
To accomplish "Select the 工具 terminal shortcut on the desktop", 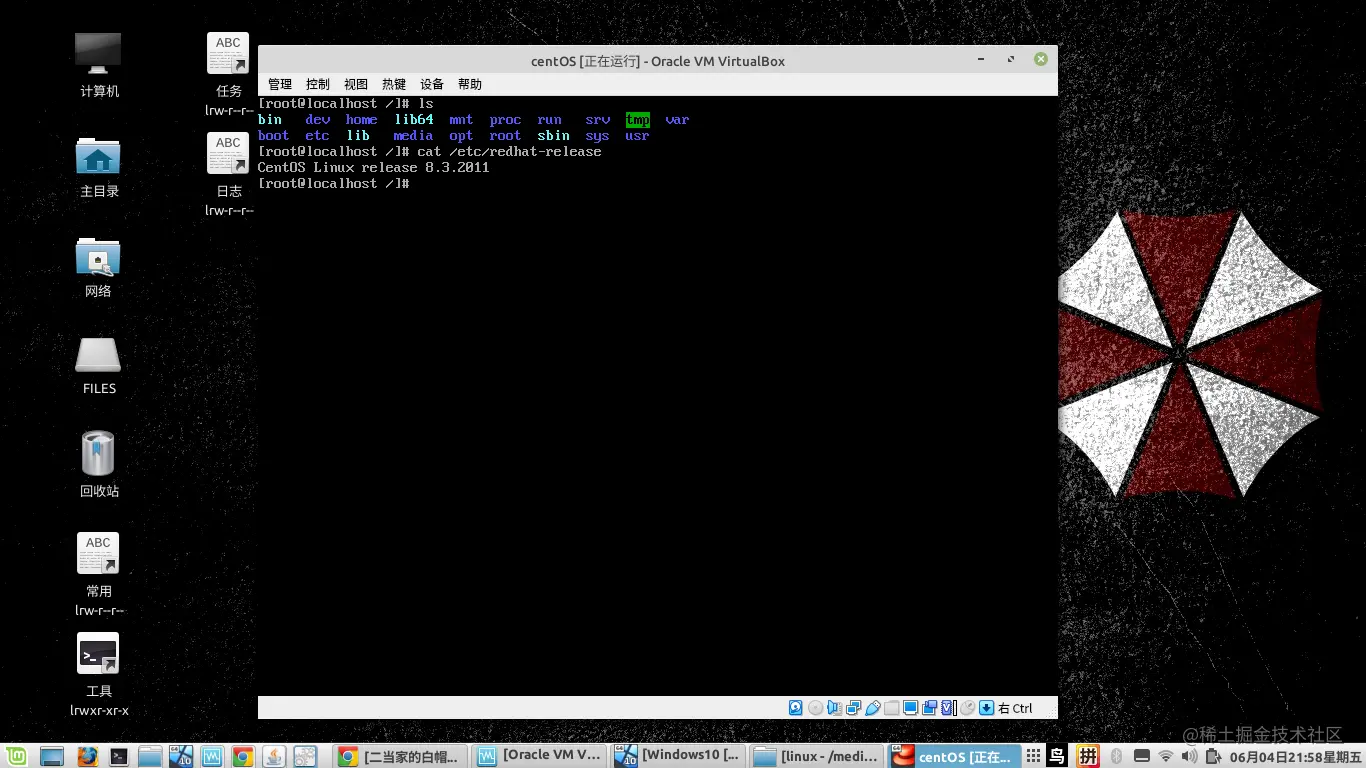I will pos(99,674).
